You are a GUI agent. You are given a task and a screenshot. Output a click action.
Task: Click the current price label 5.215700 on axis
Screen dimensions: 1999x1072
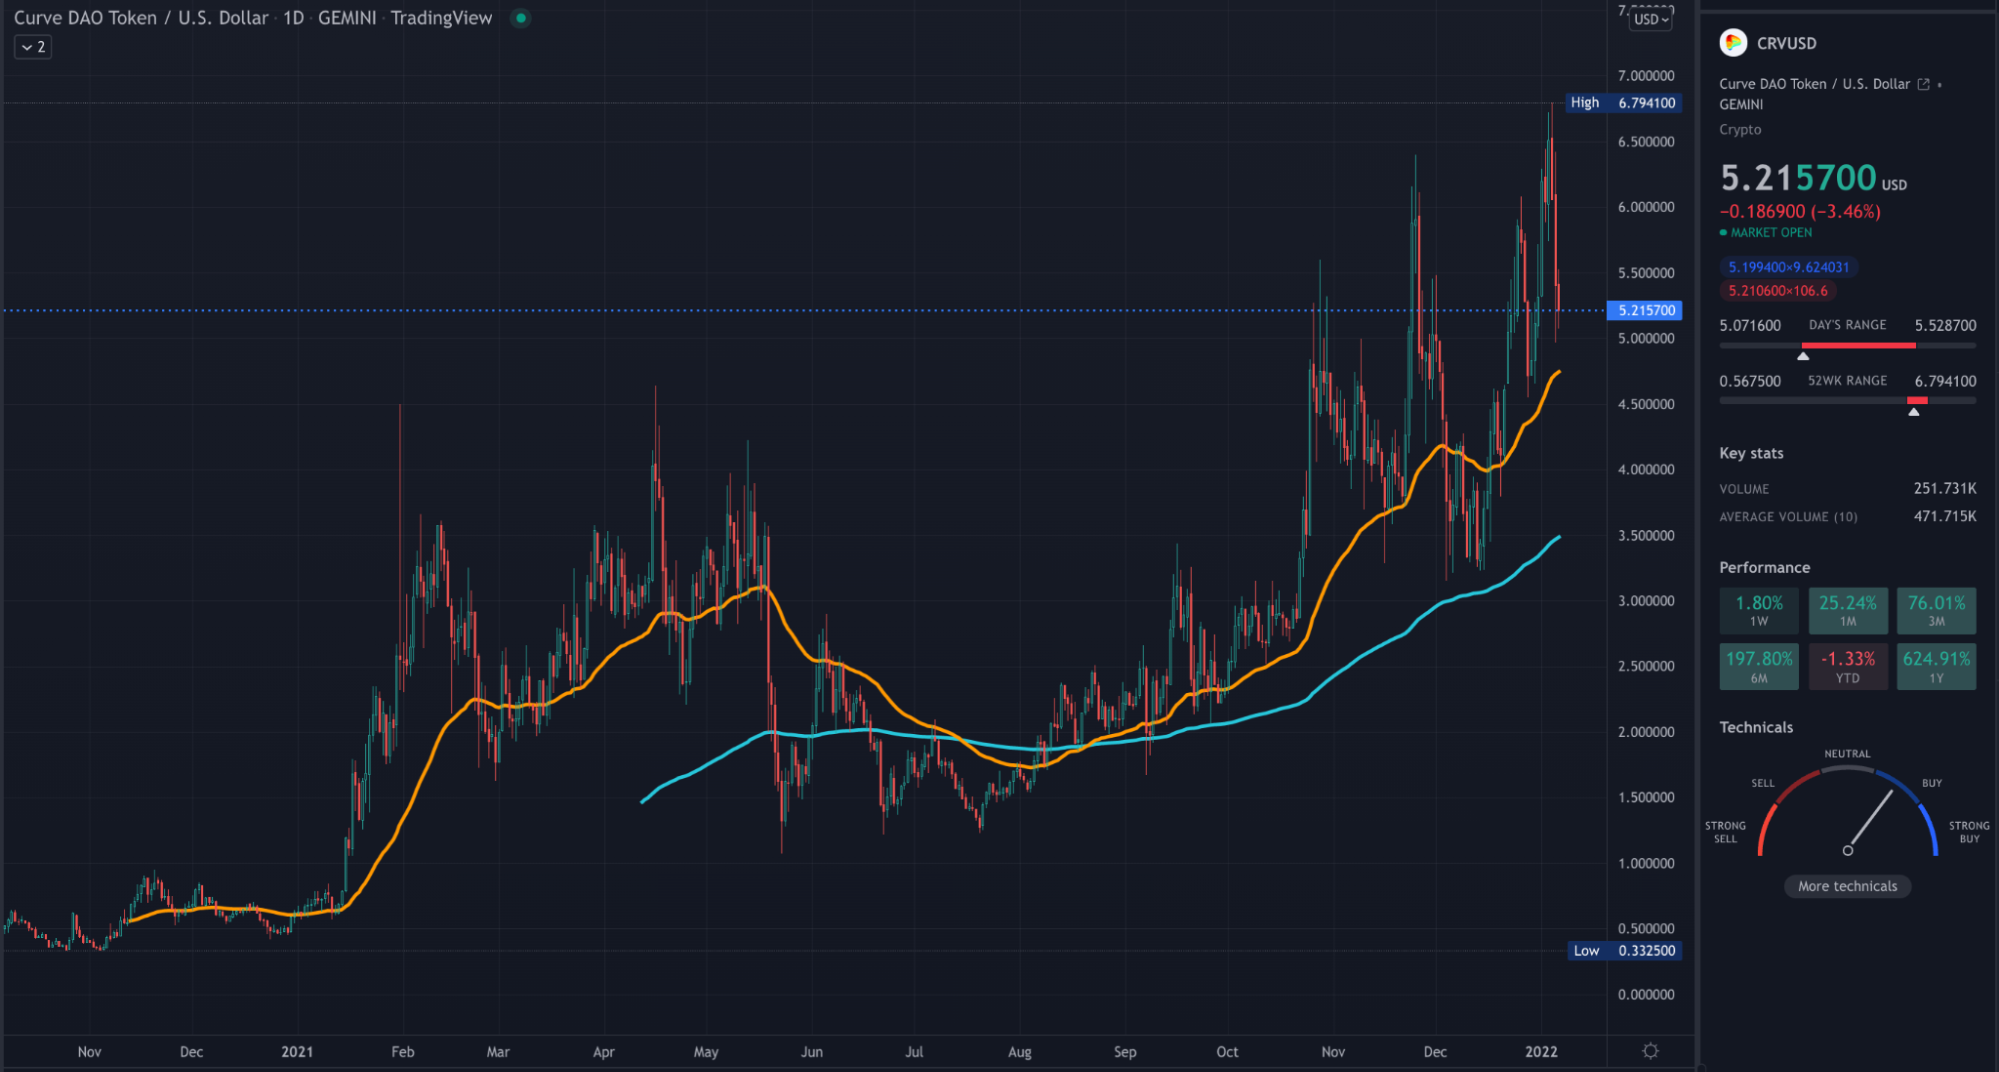1645,310
